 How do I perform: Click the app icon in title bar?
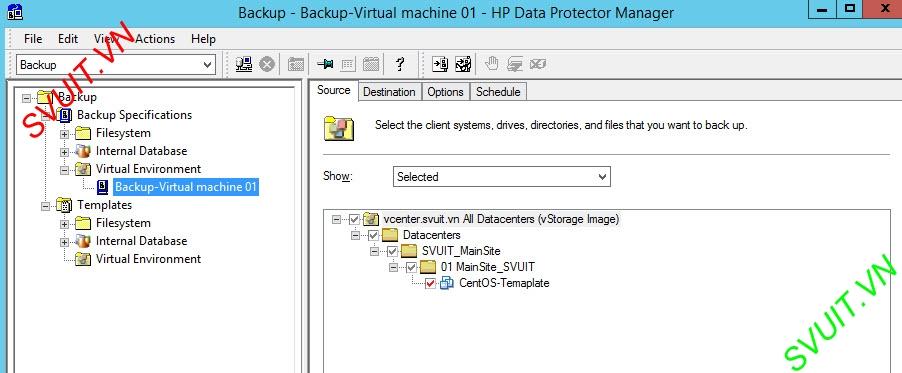tap(16, 11)
